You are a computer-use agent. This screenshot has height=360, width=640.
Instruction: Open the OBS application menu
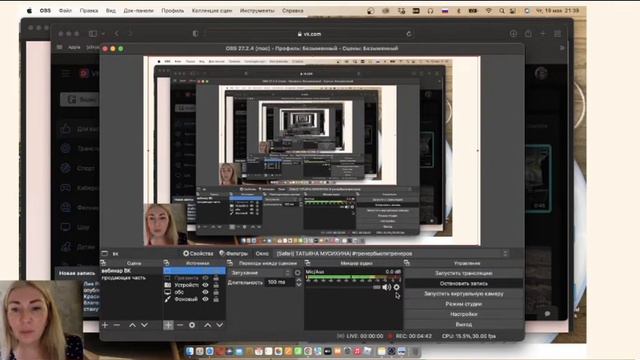(45, 11)
